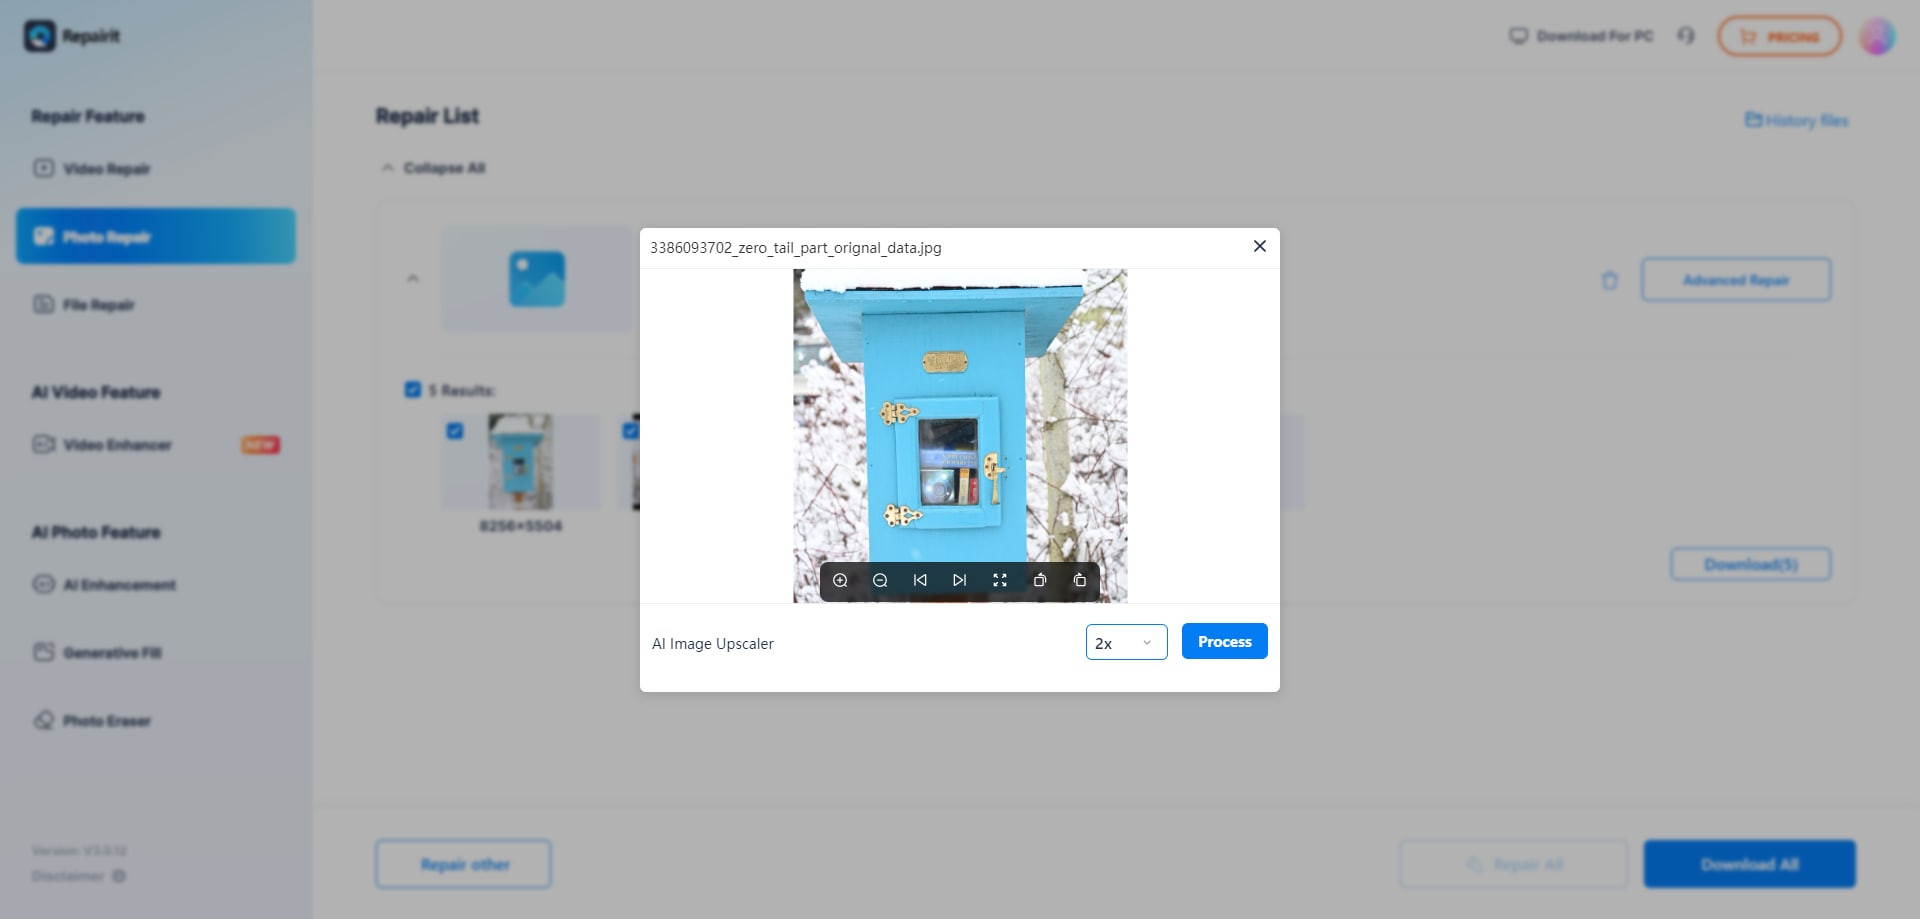Click the Repairit logo
Image resolution: width=1920 pixels, height=919 pixels.
pos(72,36)
